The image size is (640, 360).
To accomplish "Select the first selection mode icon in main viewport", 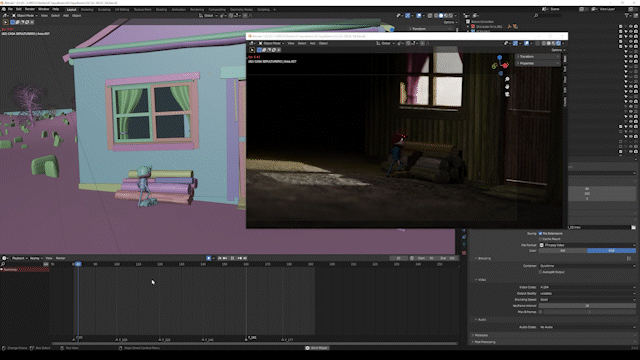I will 13,22.
